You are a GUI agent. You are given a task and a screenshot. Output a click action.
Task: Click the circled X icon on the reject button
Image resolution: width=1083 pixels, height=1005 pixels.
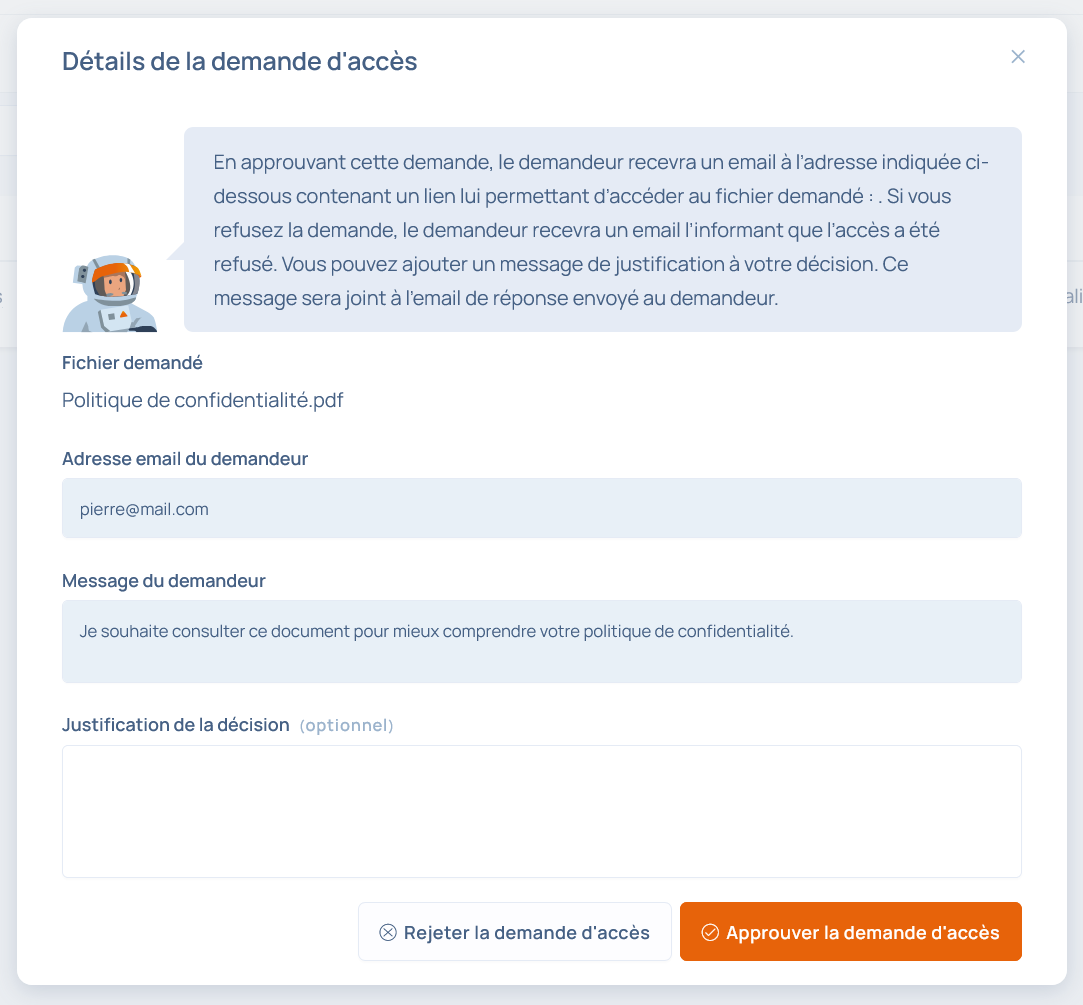pyautogui.click(x=388, y=933)
